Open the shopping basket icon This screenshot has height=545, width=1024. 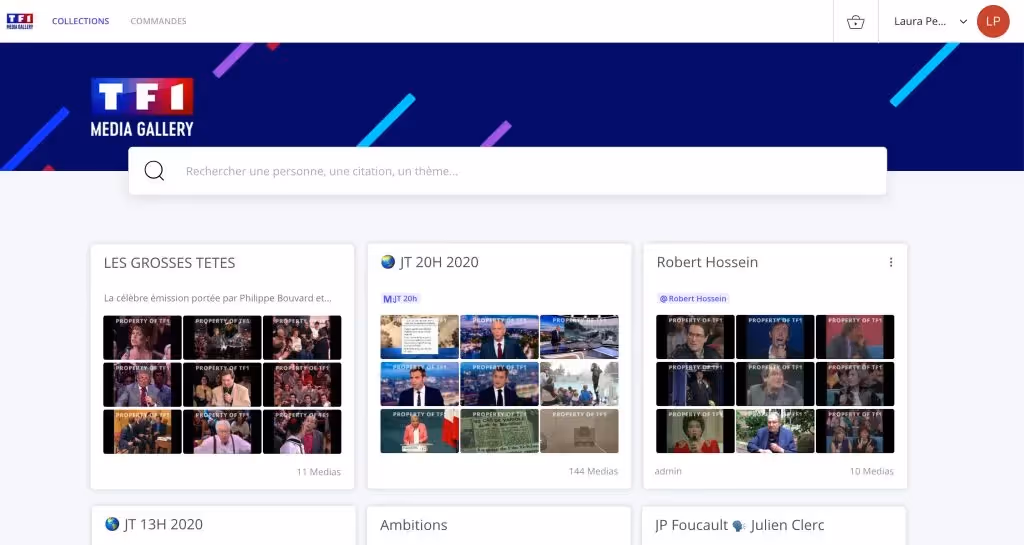coord(856,22)
